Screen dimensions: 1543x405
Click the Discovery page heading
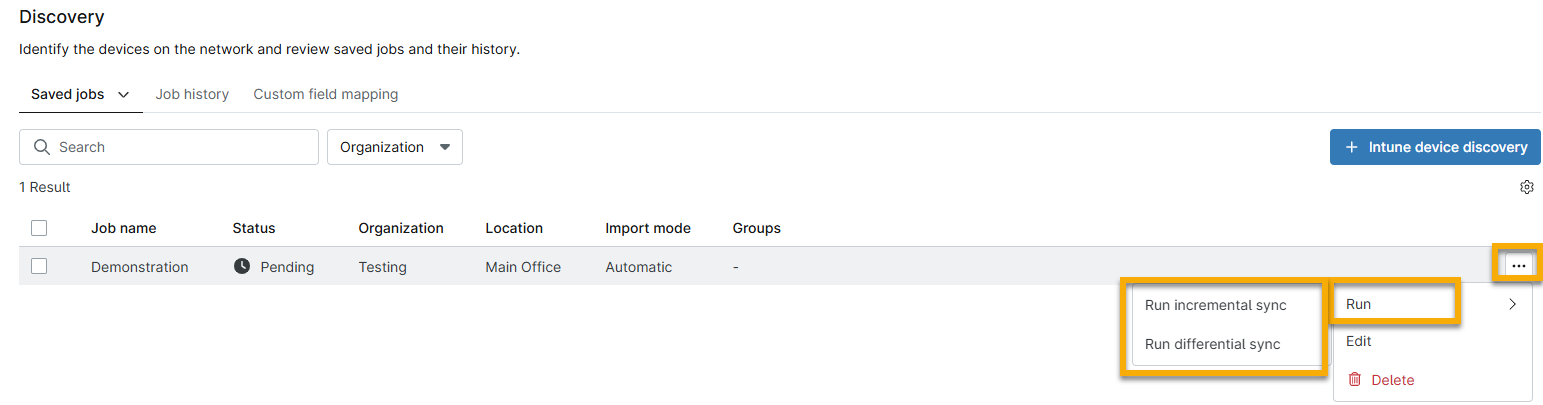point(62,17)
